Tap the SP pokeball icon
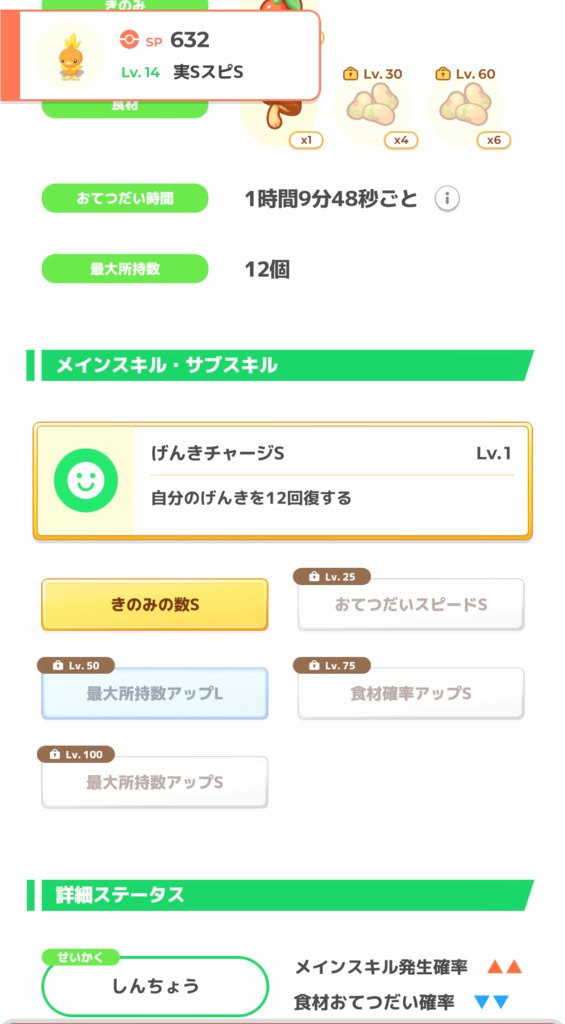The height and width of the screenshot is (1024, 565). (x=130, y=40)
